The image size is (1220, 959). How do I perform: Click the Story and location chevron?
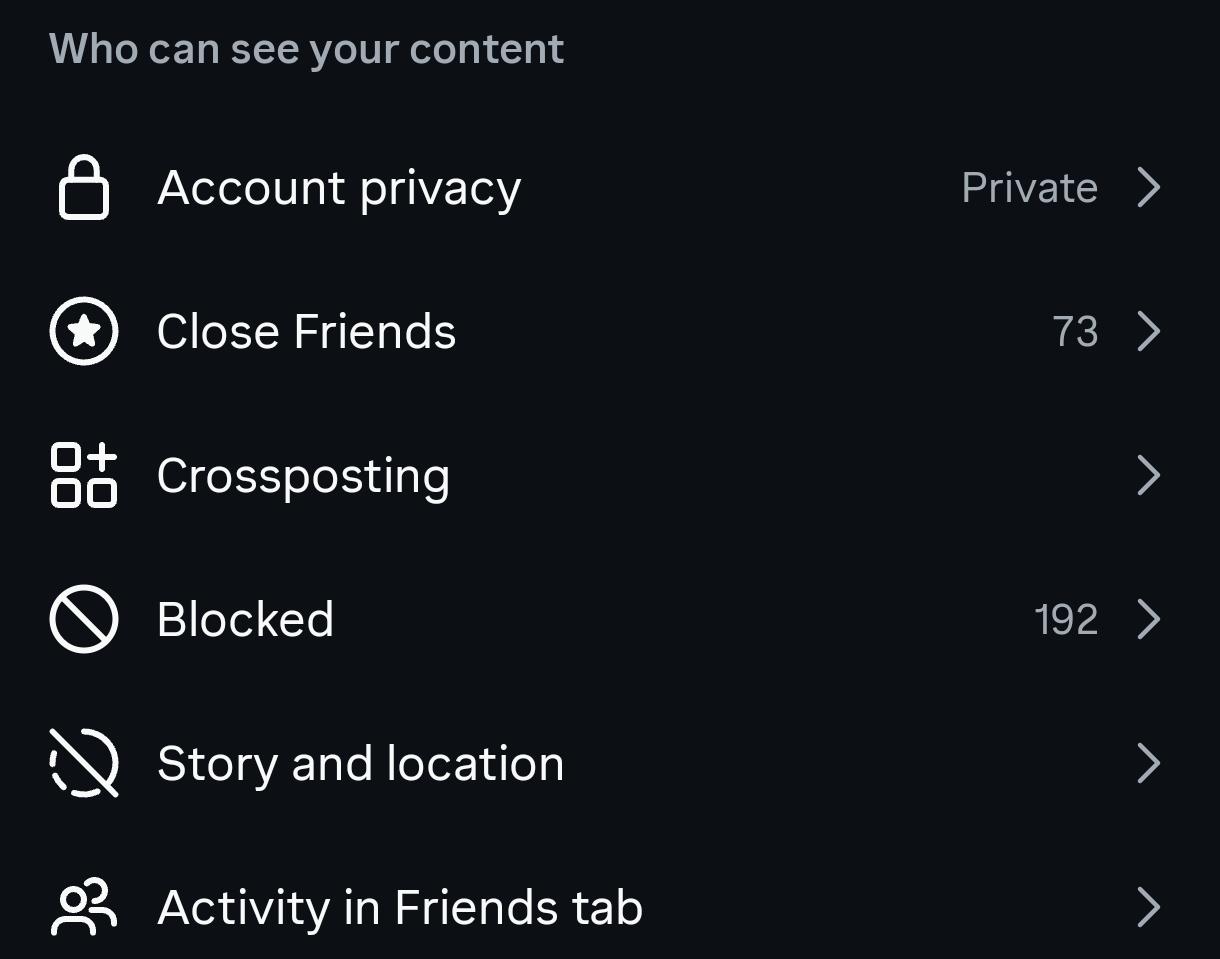pos(1149,763)
